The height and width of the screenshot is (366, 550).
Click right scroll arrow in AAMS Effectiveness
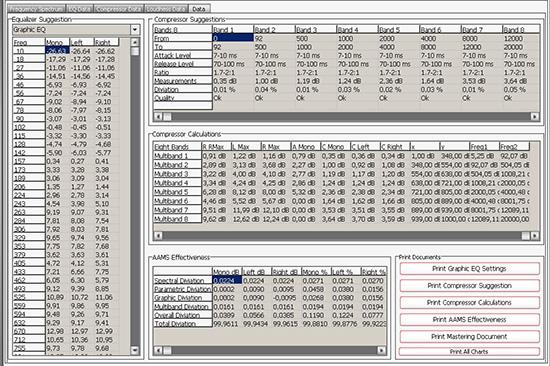click(x=382, y=350)
